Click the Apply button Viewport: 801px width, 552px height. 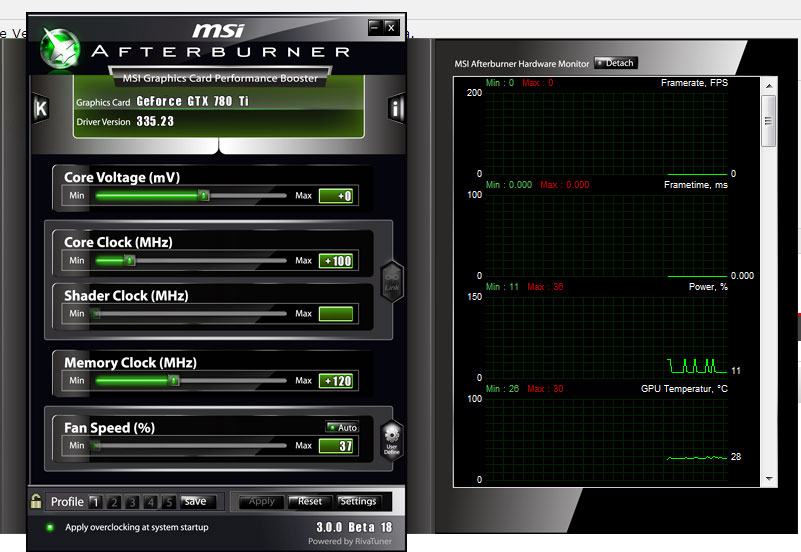pyautogui.click(x=262, y=501)
